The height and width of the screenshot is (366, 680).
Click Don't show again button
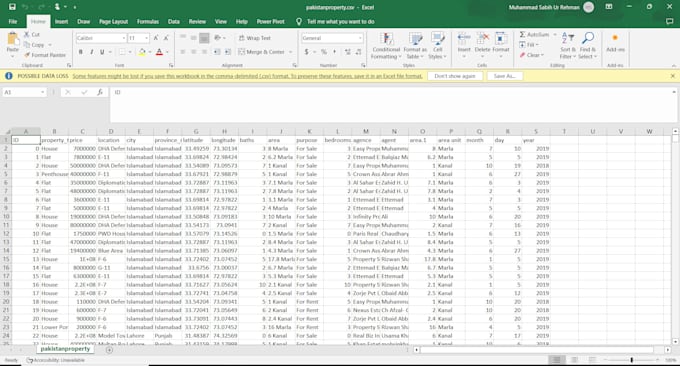point(454,76)
